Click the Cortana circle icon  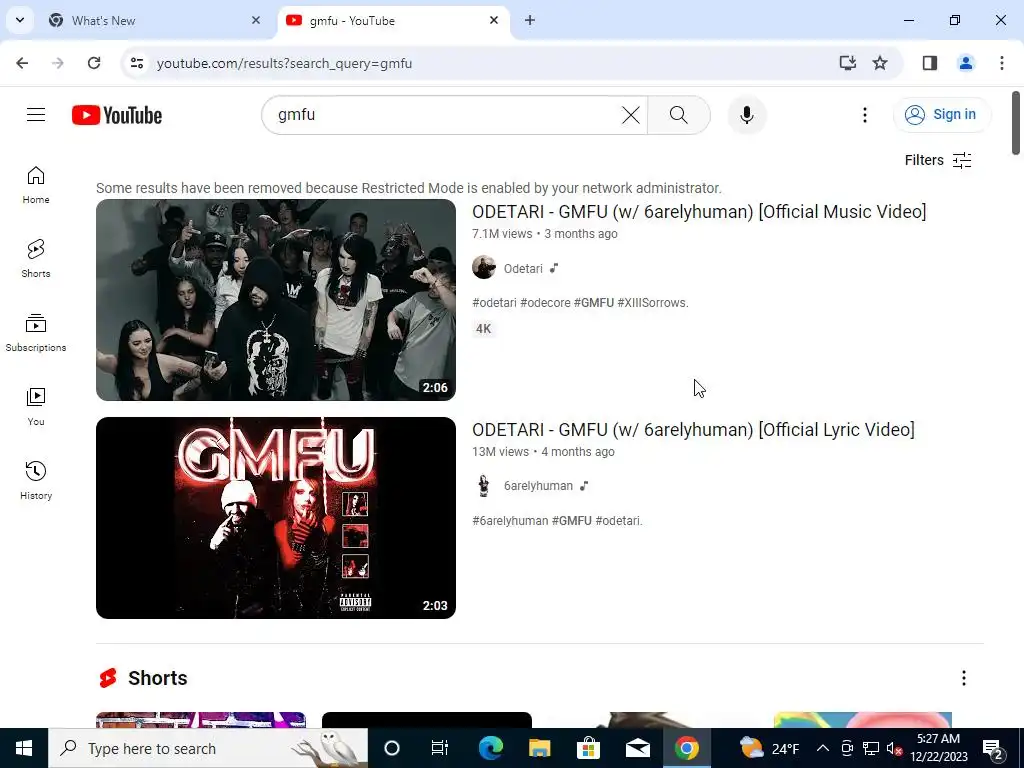392,748
